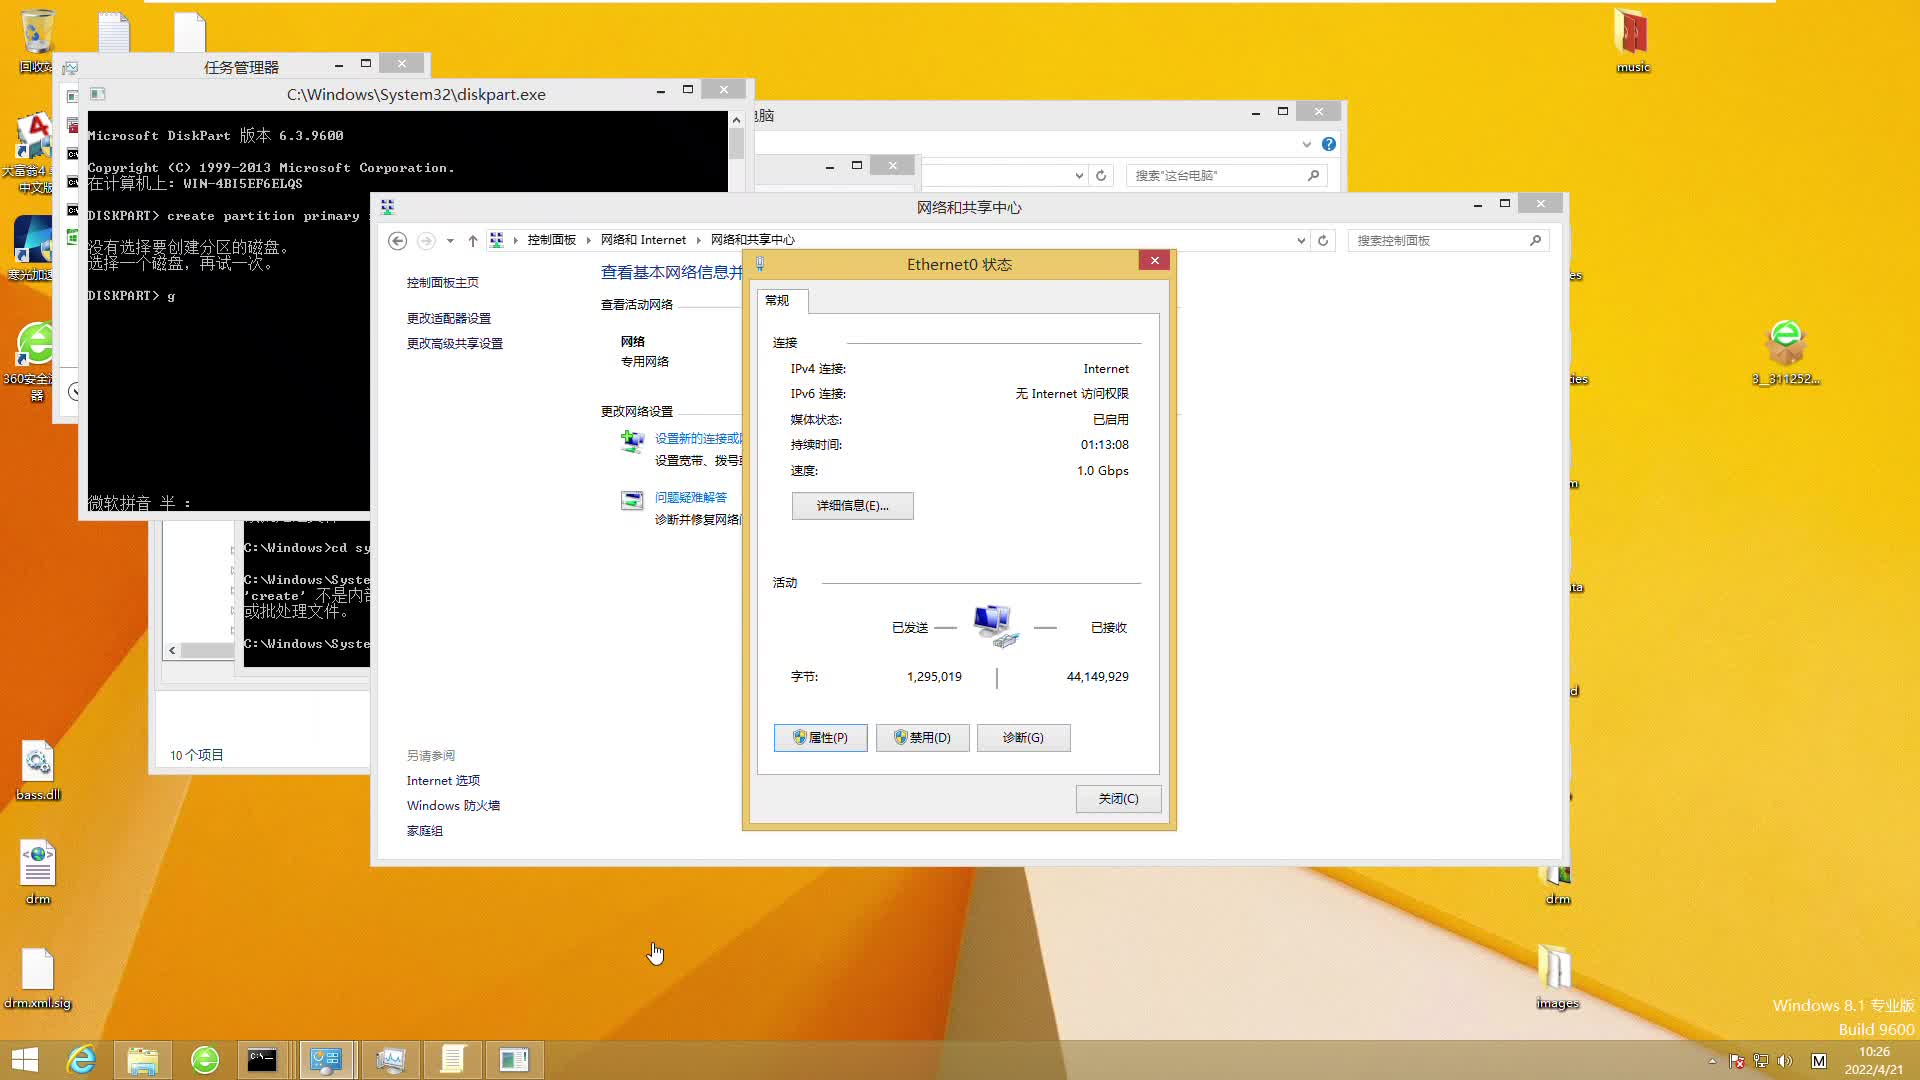Switch to Task Manager taskbar button
Screen dimensions: 1920x1080
click(x=391, y=1060)
